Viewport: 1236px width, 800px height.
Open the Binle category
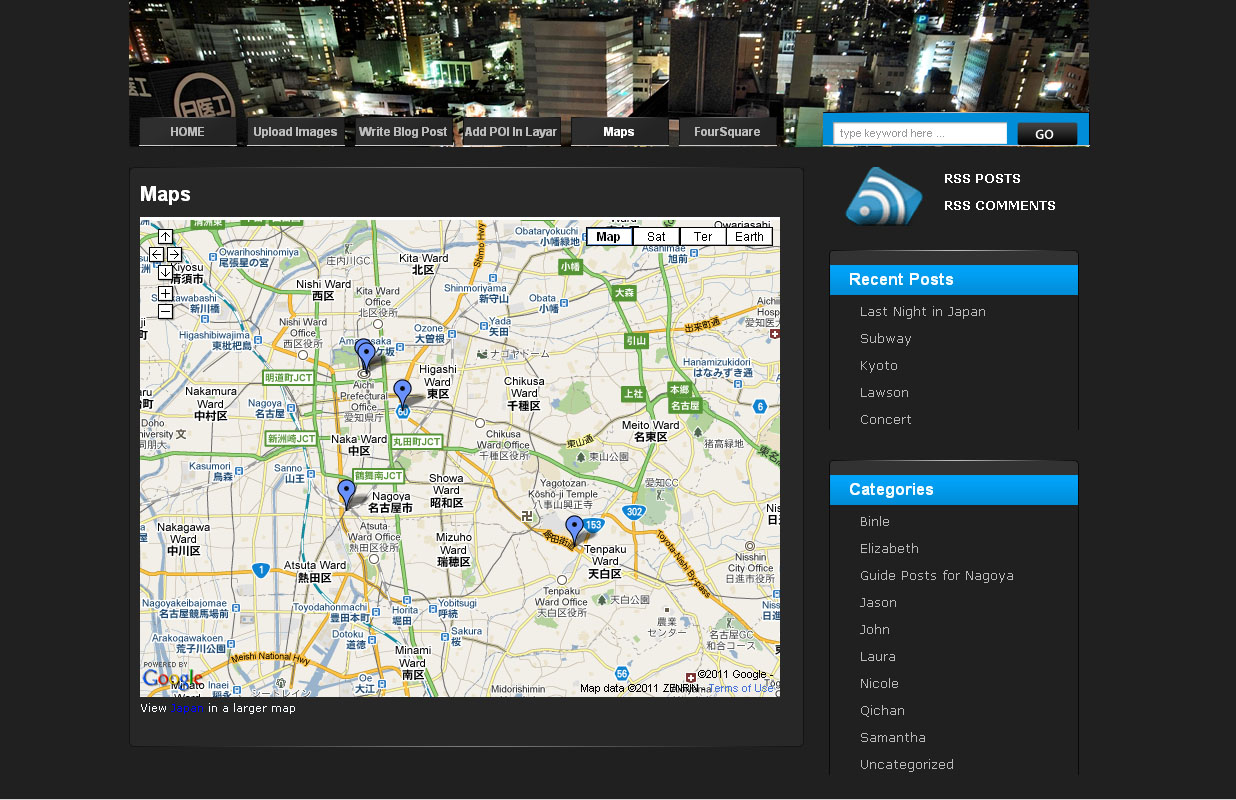[x=875, y=522]
